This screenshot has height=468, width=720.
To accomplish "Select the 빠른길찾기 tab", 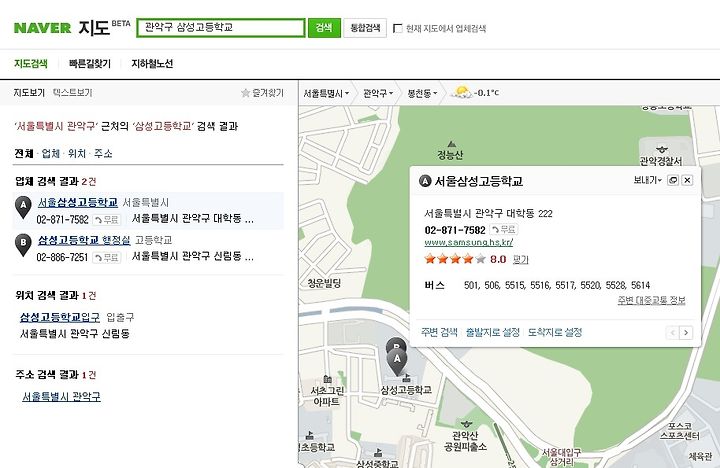I will click(x=90, y=63).
